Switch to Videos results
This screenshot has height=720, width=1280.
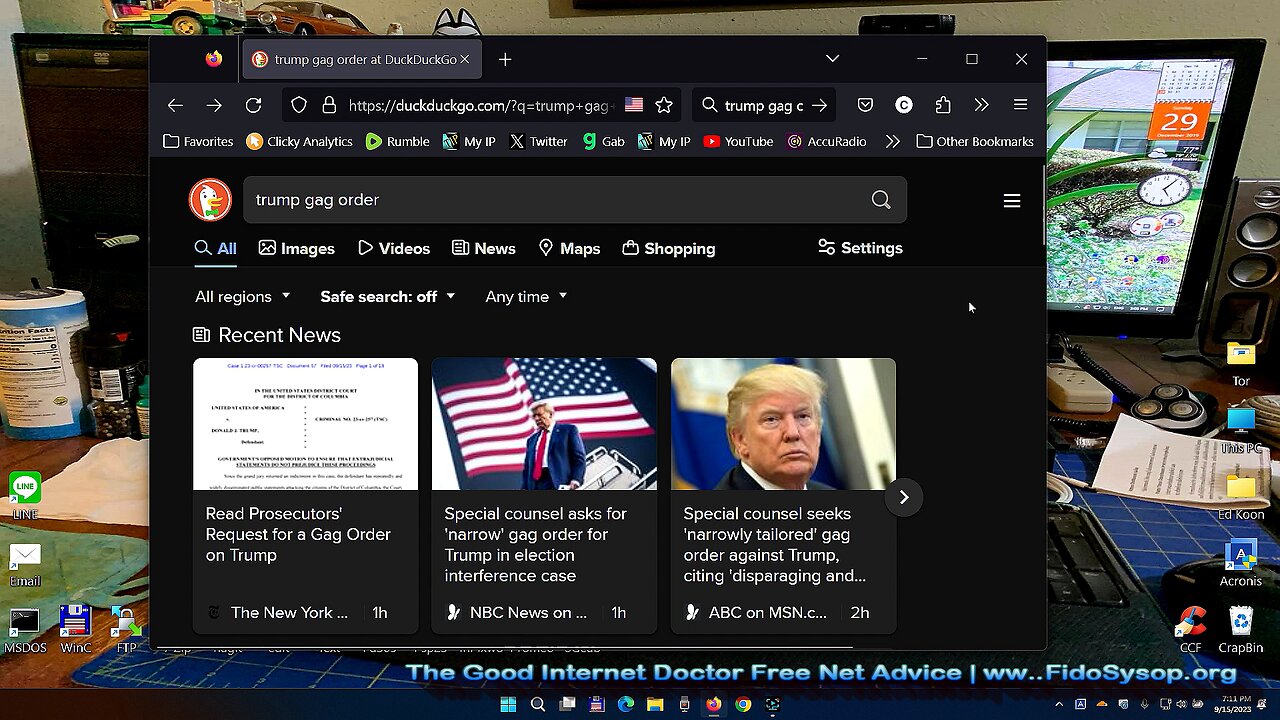[394, 248]
